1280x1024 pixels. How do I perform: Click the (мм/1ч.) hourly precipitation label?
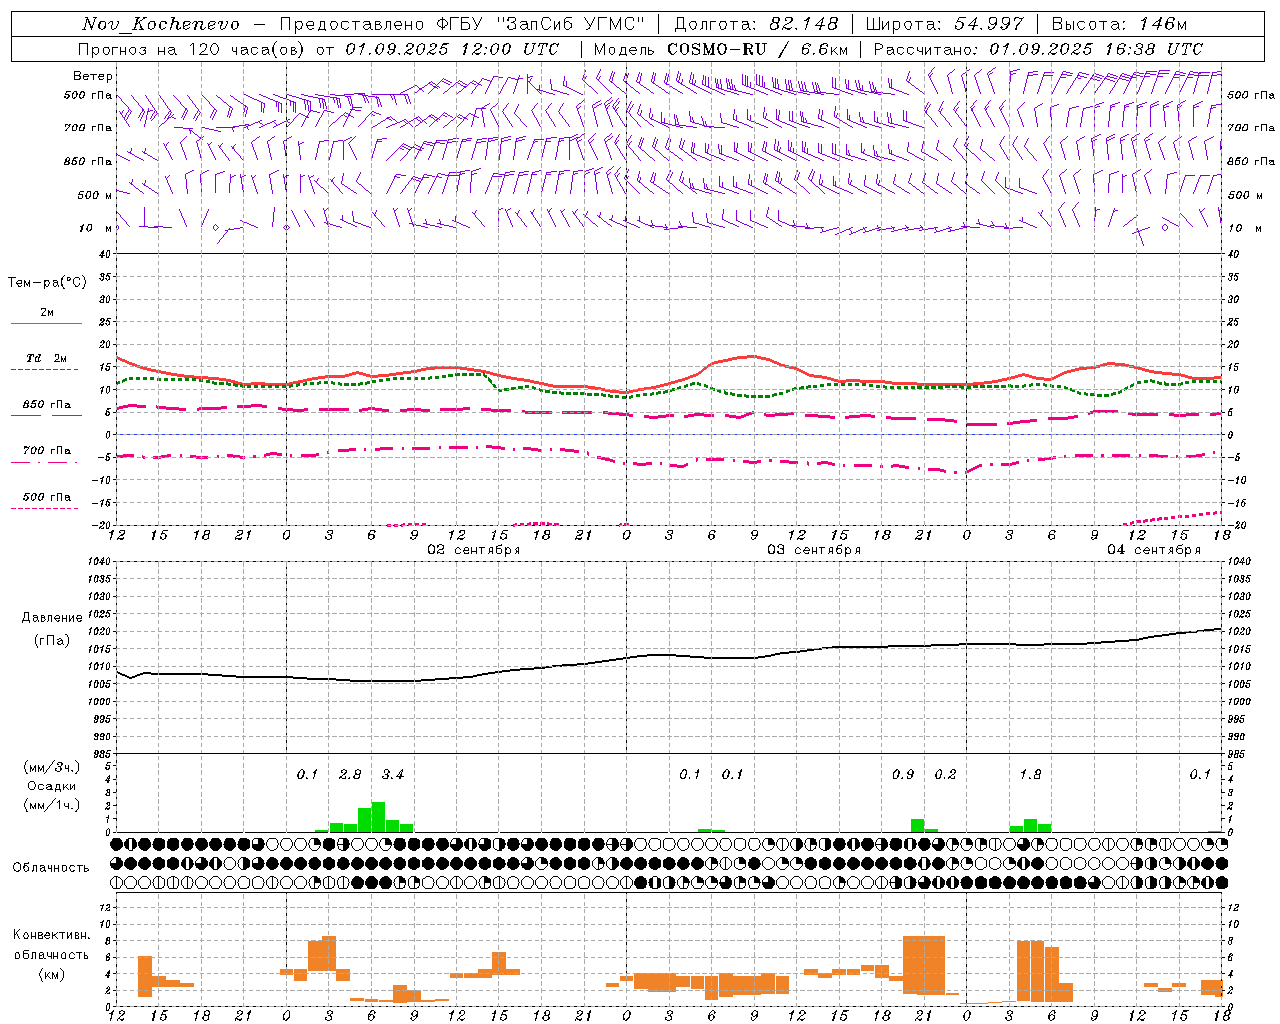tap(51, 805)
